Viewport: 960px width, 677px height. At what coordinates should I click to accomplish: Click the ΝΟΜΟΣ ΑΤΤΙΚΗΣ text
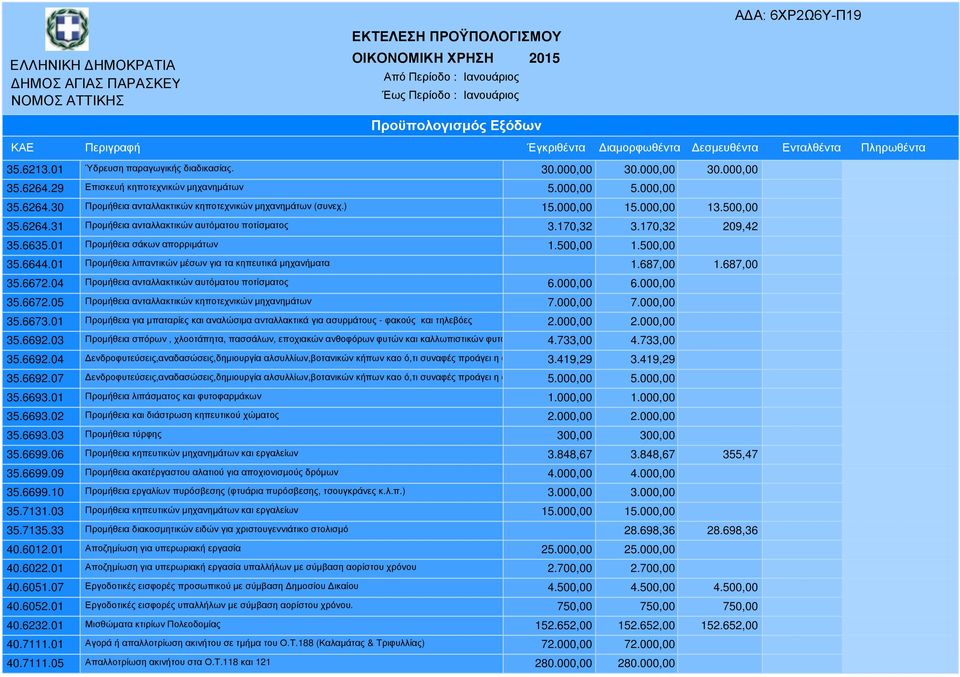click(67, 100)
